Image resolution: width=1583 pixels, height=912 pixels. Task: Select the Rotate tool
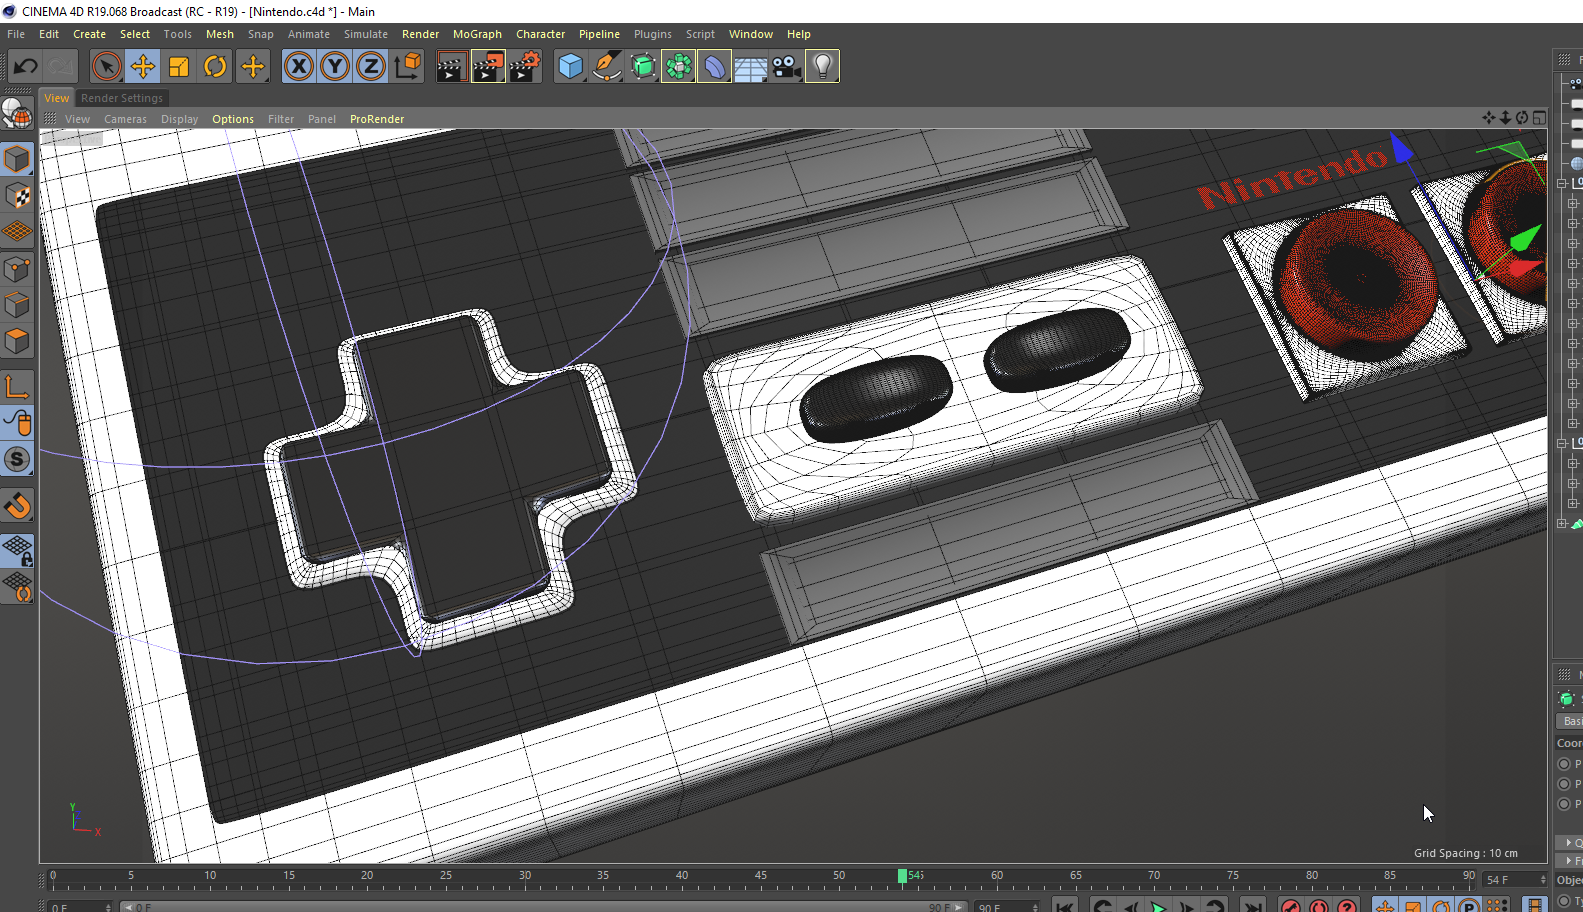tap(215, 67)
